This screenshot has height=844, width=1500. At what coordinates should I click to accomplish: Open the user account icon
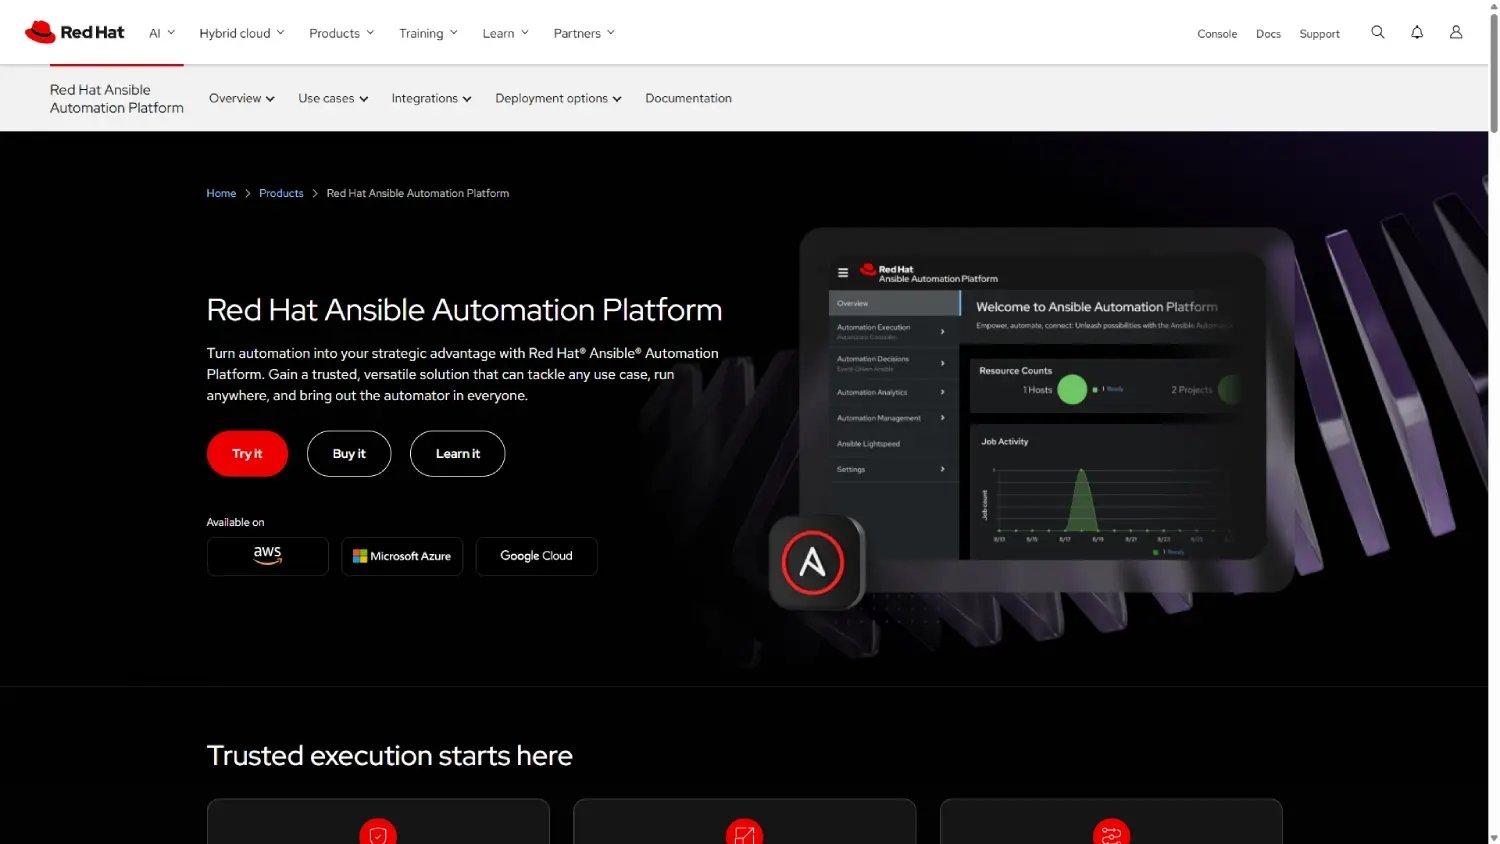point(1456,32)
